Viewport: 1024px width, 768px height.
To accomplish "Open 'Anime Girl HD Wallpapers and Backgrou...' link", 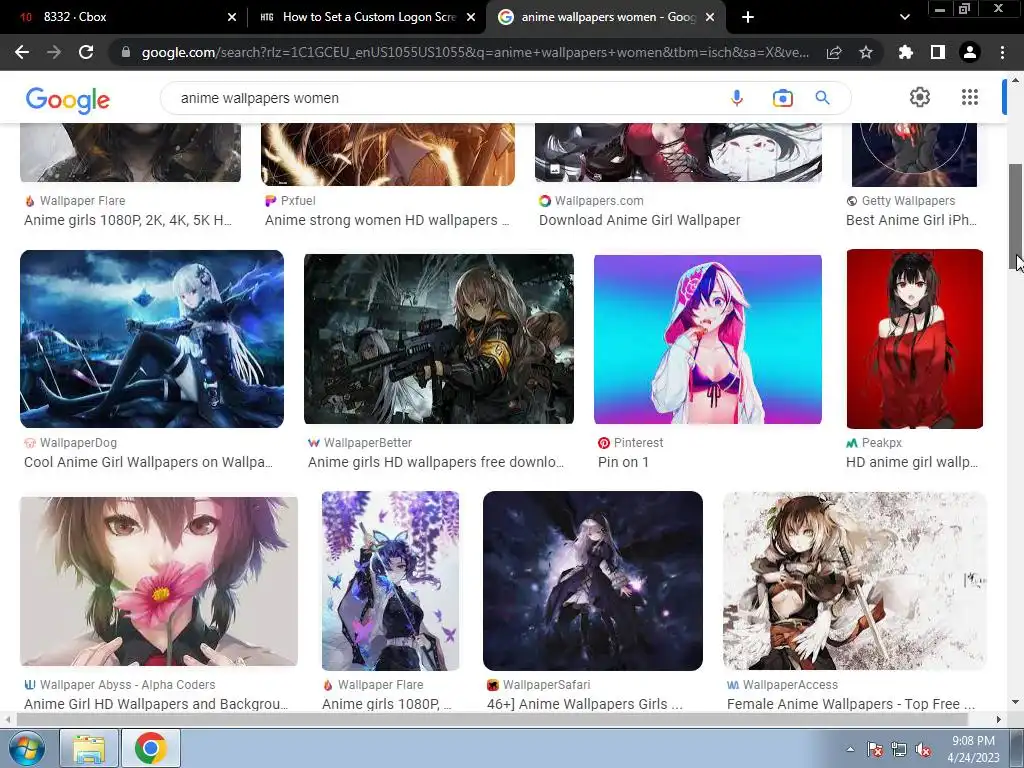I will [x=156, y=704].
